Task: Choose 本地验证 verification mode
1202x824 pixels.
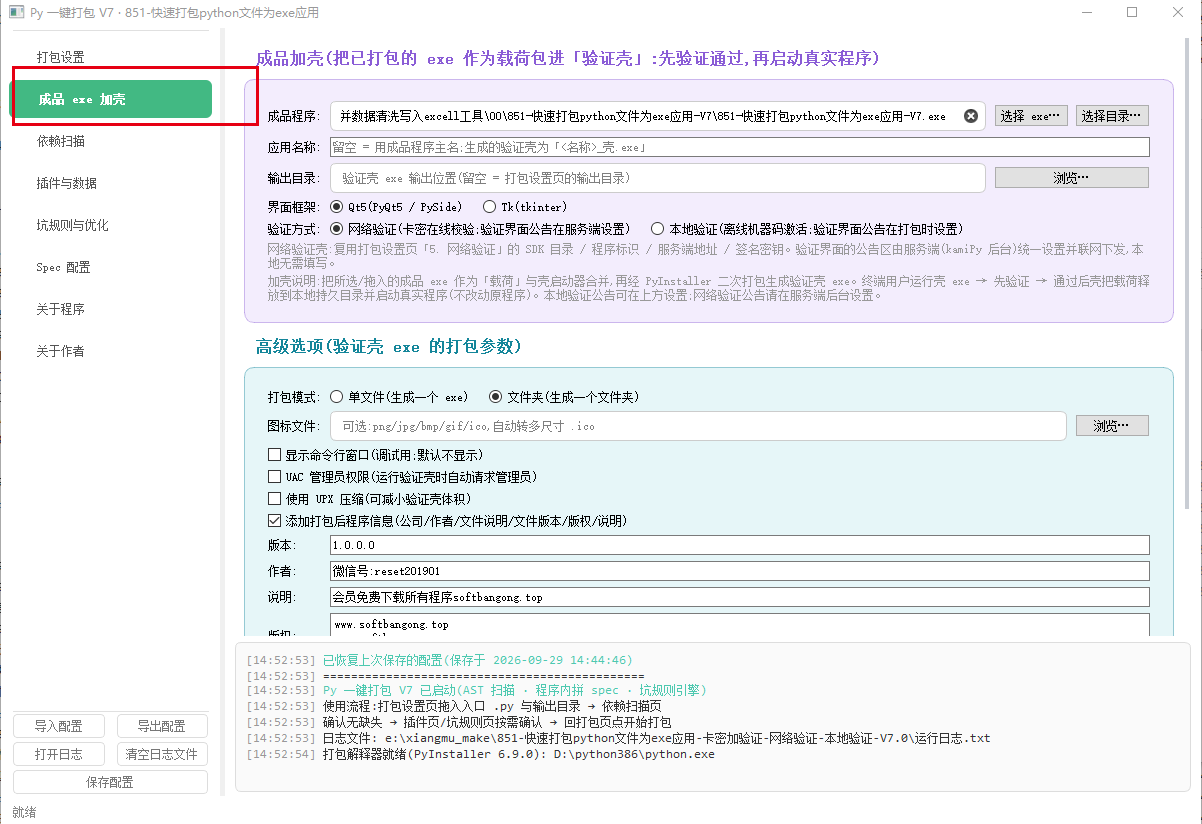Action: 807,229
